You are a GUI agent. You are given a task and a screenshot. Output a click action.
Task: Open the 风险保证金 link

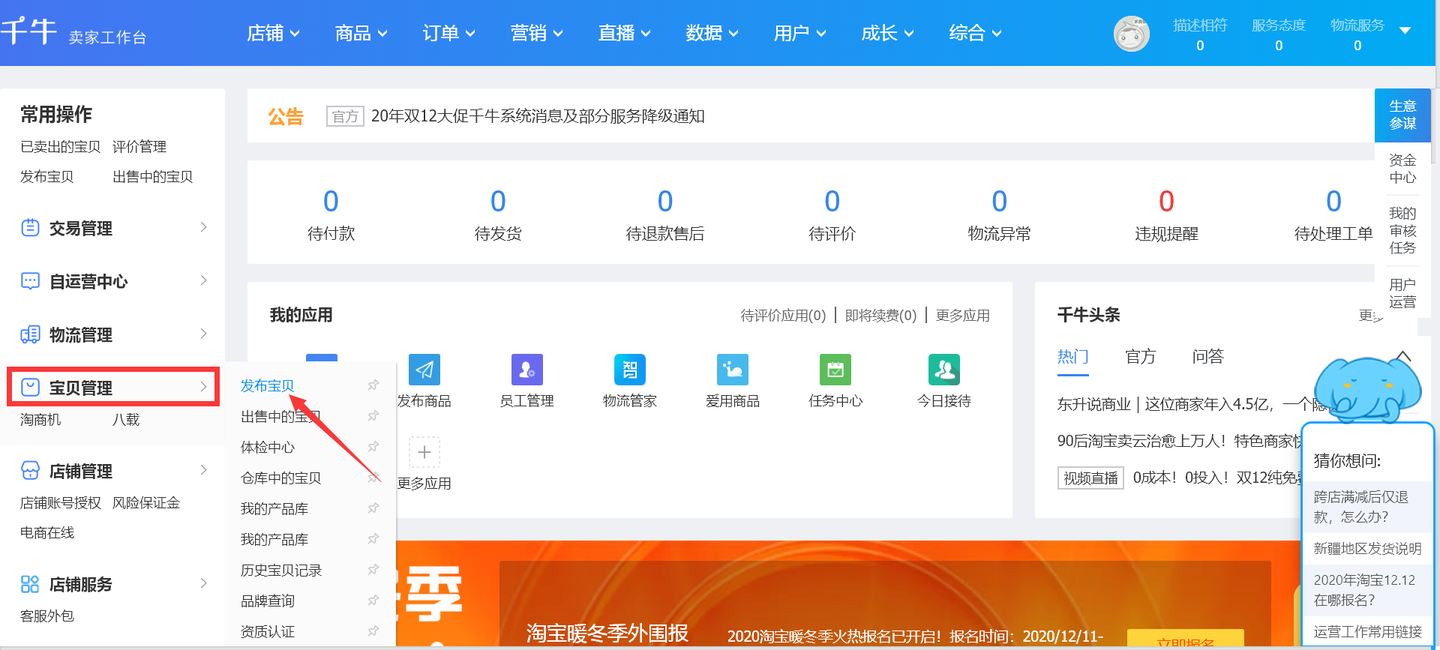click(x=146, y=502)
